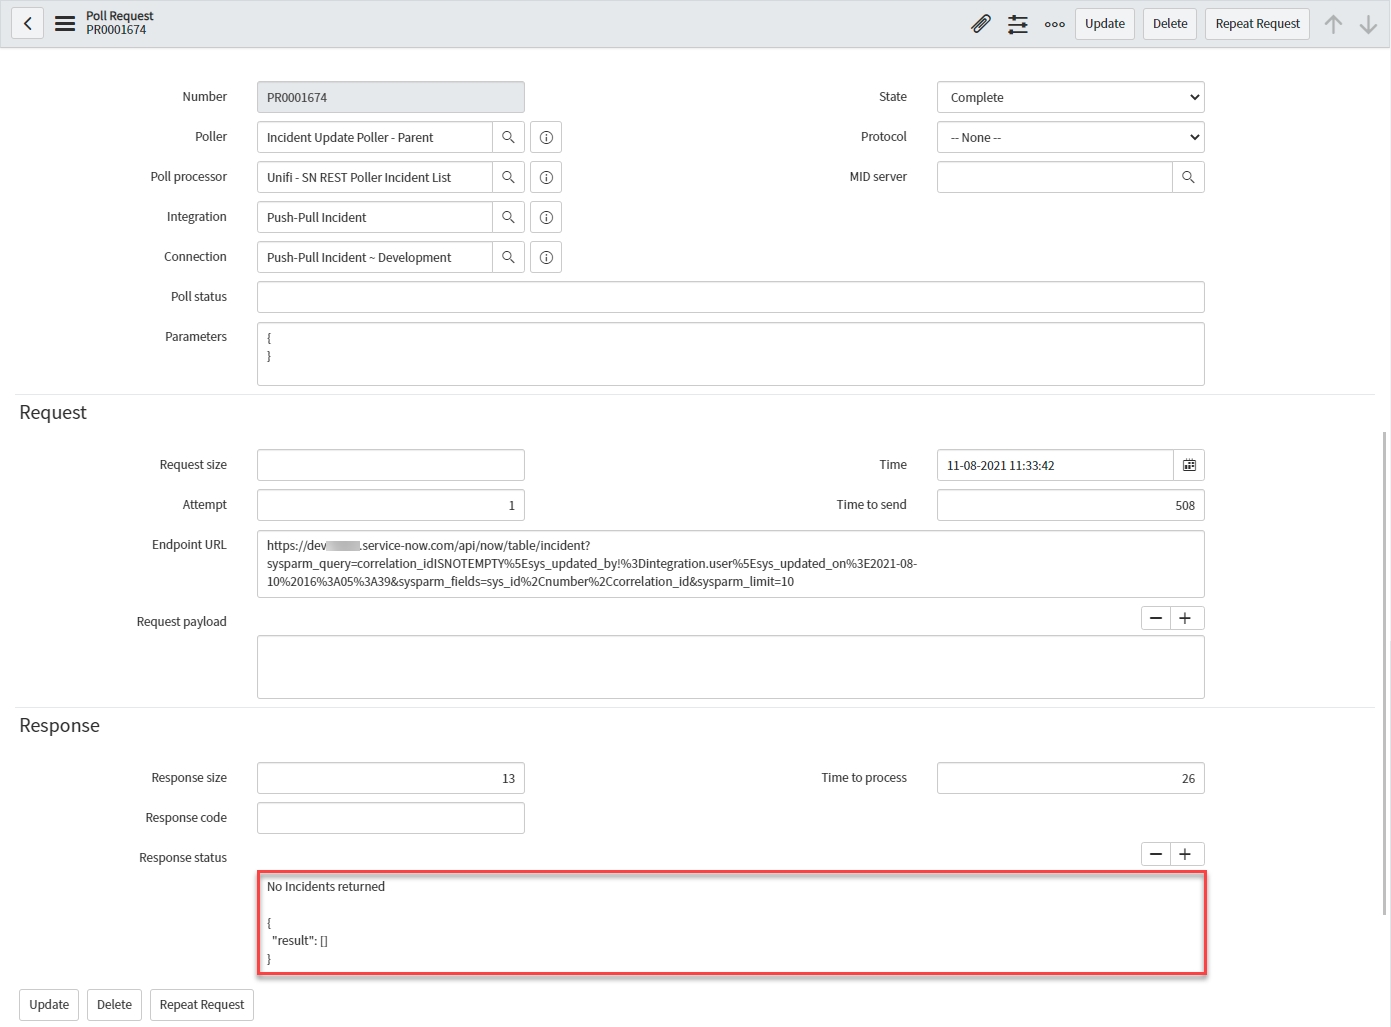Expand the State dropdown
Image resolution: width=1391 pixels, height=1027 pixels.
point(1070,97)
